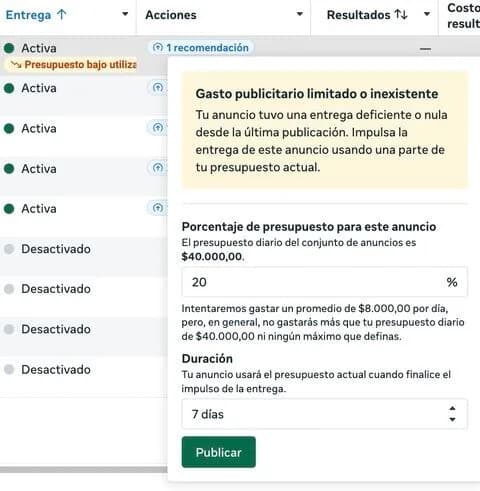Click the green dot of fourth Activa row
Viewport: 480px width, 491px height.
(9, 169)
